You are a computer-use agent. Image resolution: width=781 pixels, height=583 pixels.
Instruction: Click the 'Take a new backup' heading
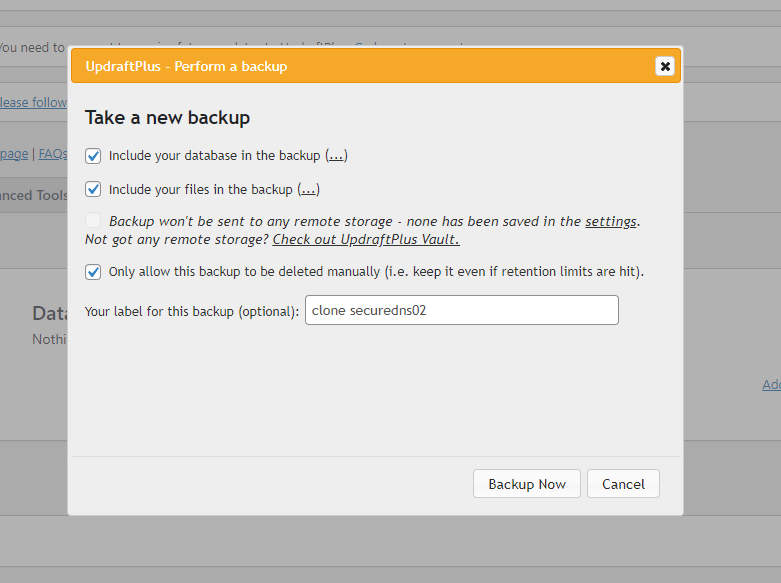click(x=167, y=118)
